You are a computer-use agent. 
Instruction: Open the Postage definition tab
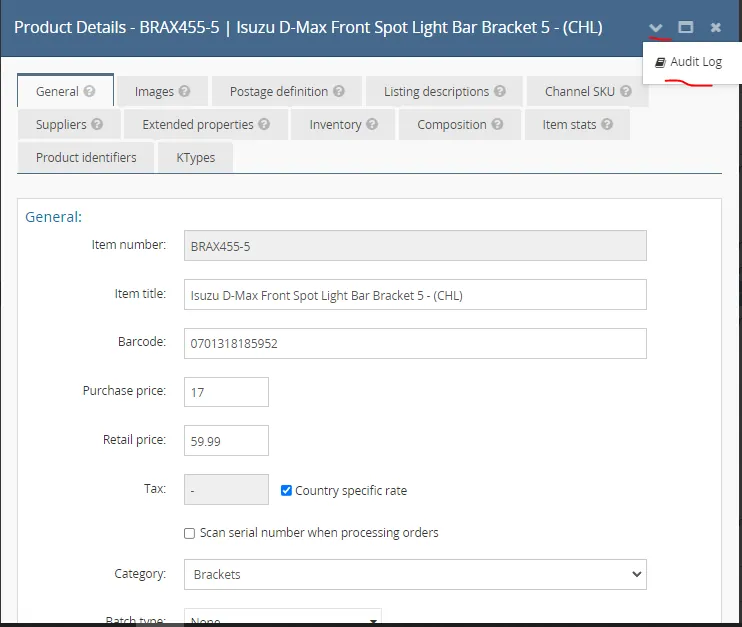coord(287,91)
